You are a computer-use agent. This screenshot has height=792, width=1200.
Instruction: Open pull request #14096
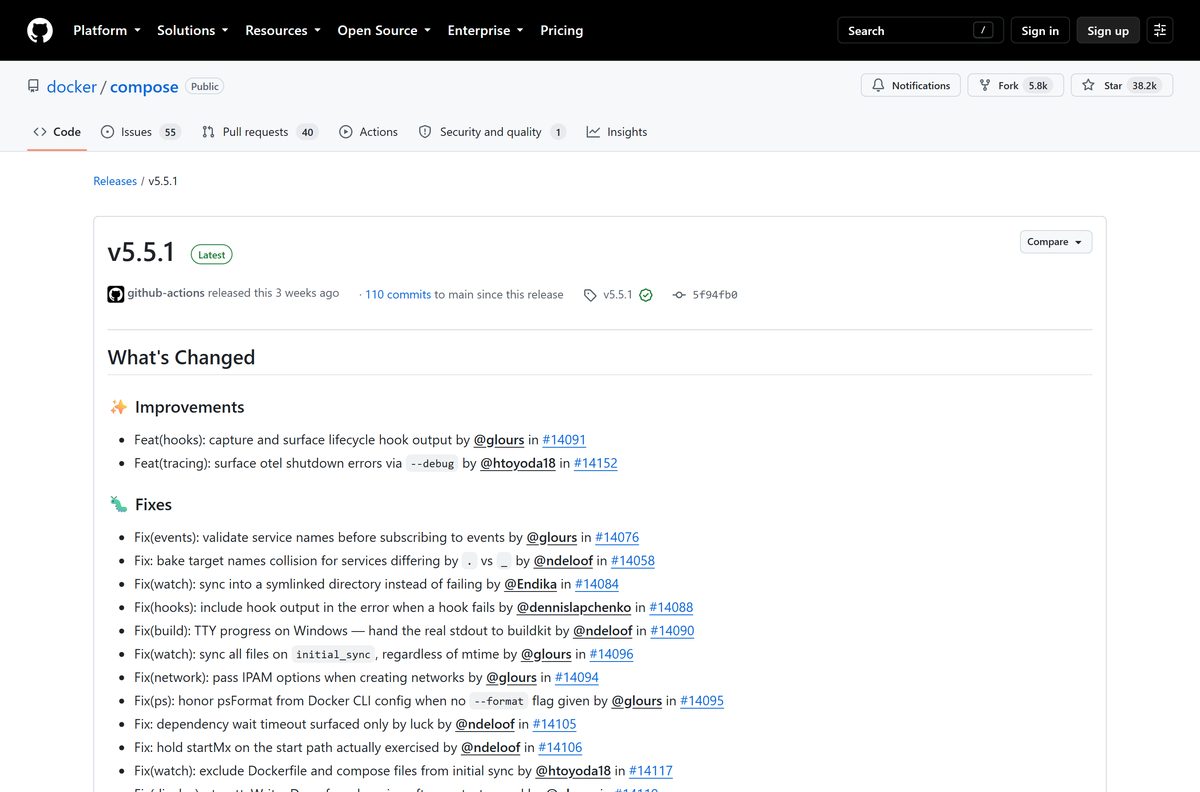(x=611, y=654)
